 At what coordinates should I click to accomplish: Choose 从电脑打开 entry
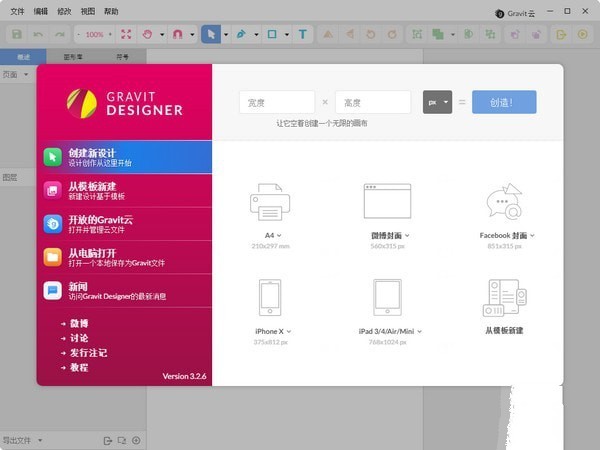click(x=124, y=257)
